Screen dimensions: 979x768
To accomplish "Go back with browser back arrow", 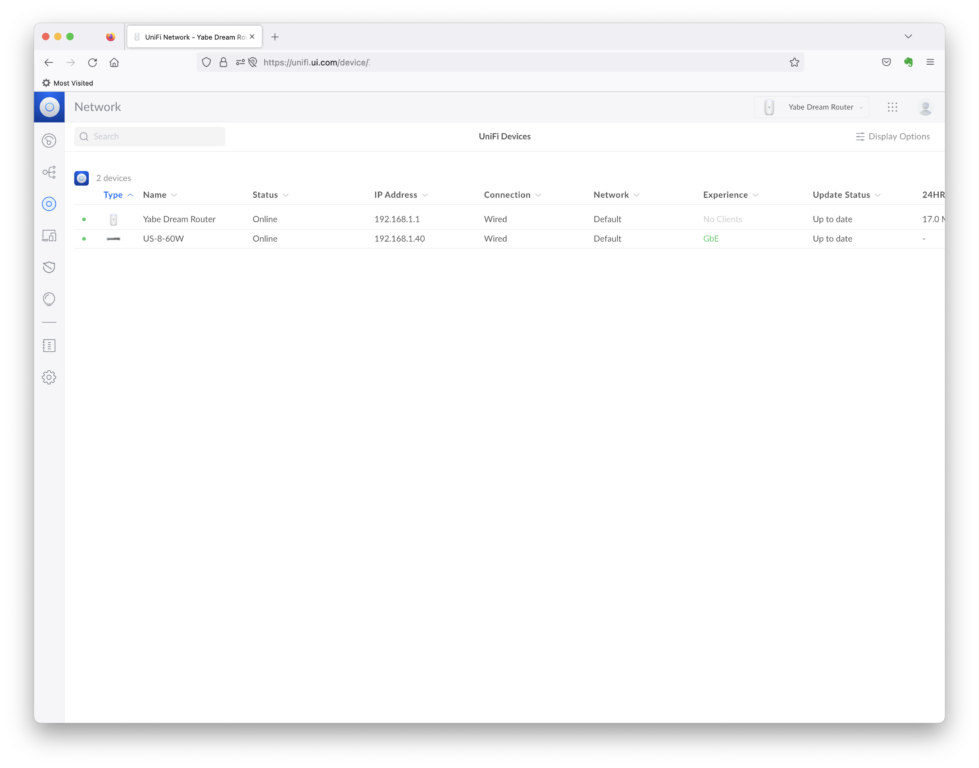I will (49, 62).
